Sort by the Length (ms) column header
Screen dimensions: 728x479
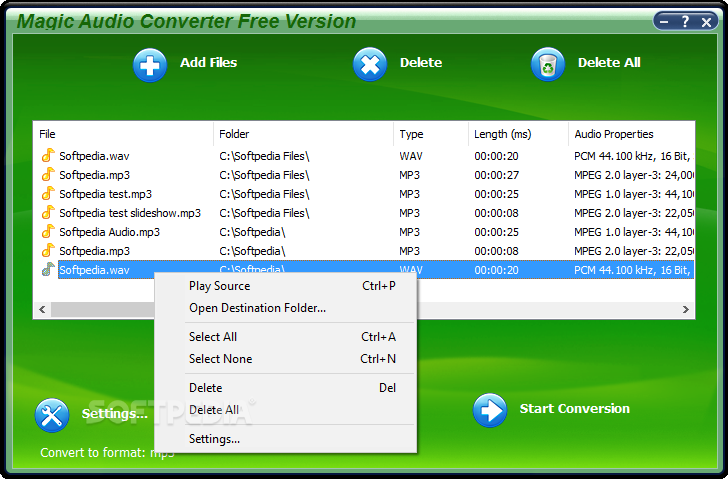[x=518, y=134]
